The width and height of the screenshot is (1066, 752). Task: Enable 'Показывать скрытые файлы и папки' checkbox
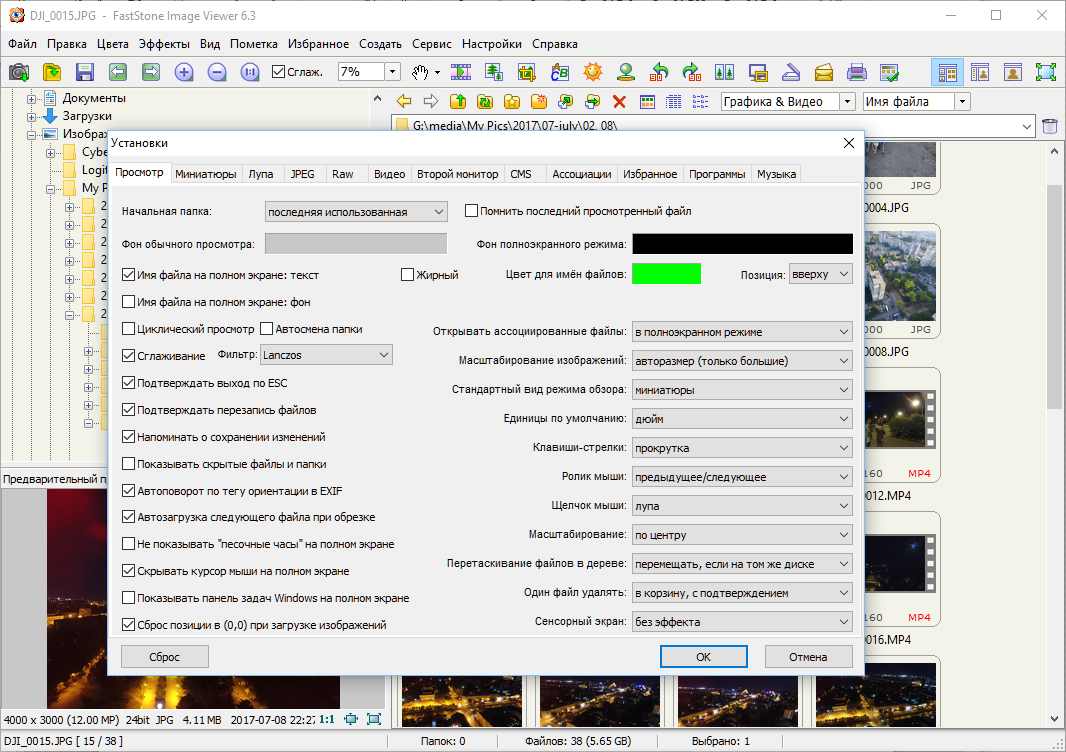point(129,464)
